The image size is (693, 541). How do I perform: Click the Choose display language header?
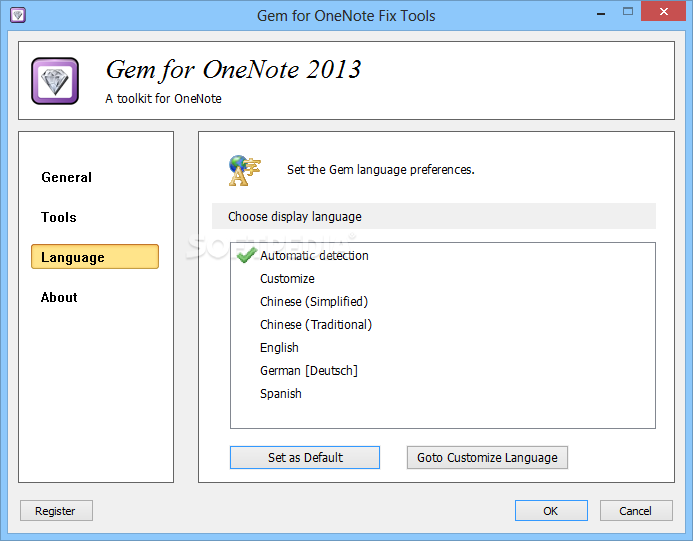pyautogui.click(x=434, y=216)
